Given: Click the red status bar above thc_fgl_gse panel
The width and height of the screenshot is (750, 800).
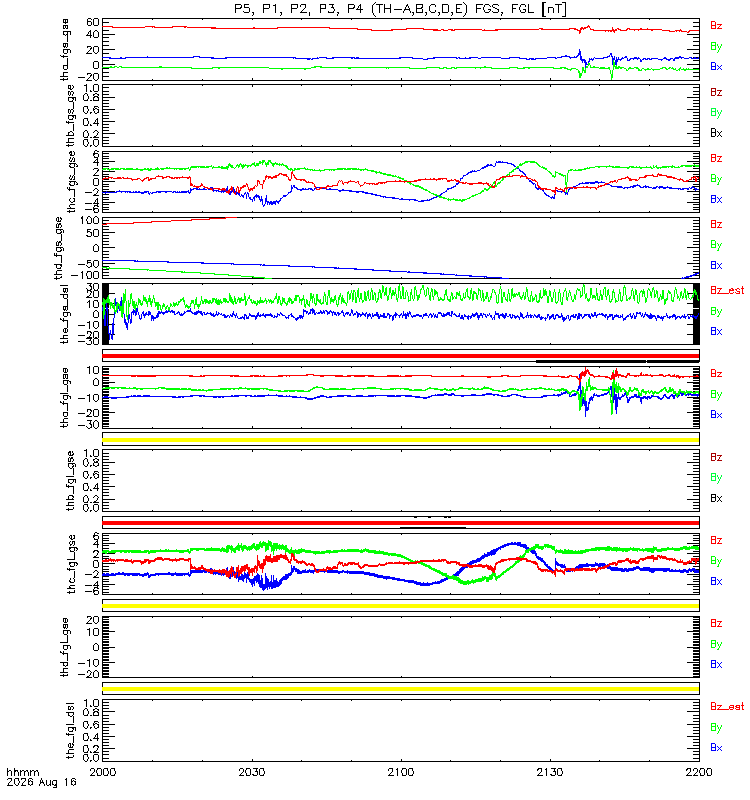Looking at the screenshot, I should point(401,522).
